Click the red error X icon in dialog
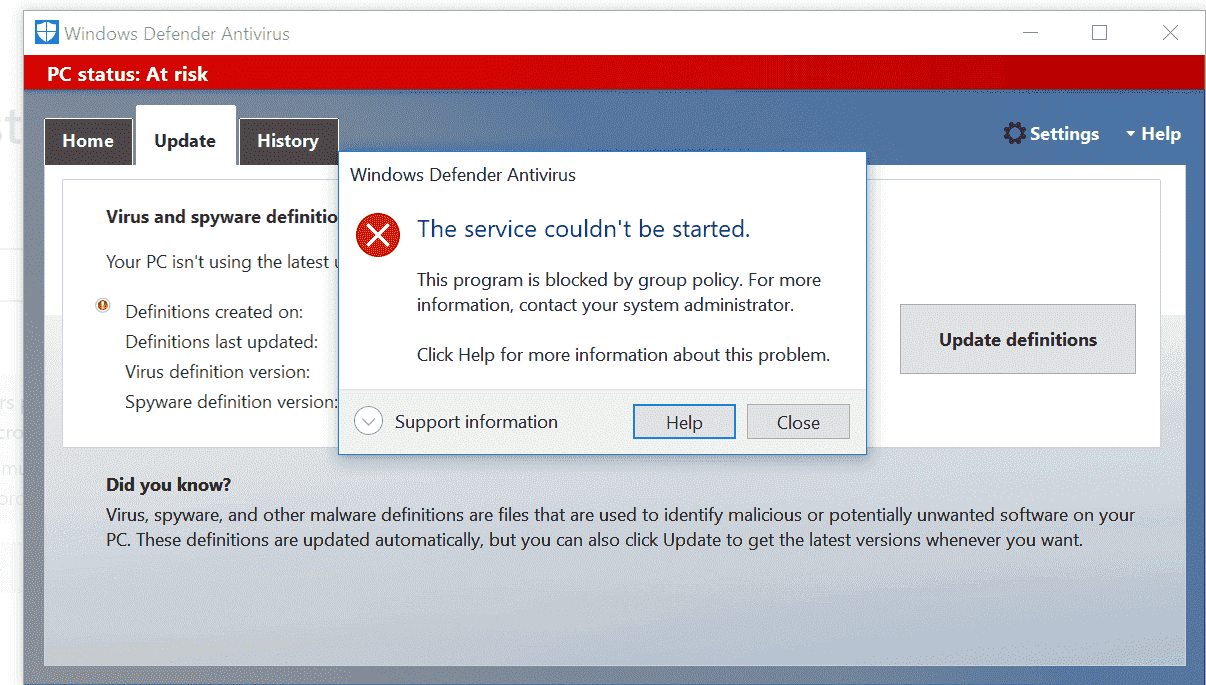Image resolution: width=1206 pixels, height=685 pixels. [x=378, y=235]
